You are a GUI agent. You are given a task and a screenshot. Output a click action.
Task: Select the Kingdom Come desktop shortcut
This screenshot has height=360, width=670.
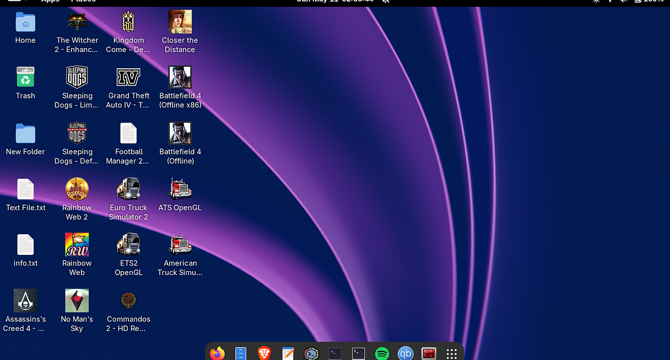[128, 22]
